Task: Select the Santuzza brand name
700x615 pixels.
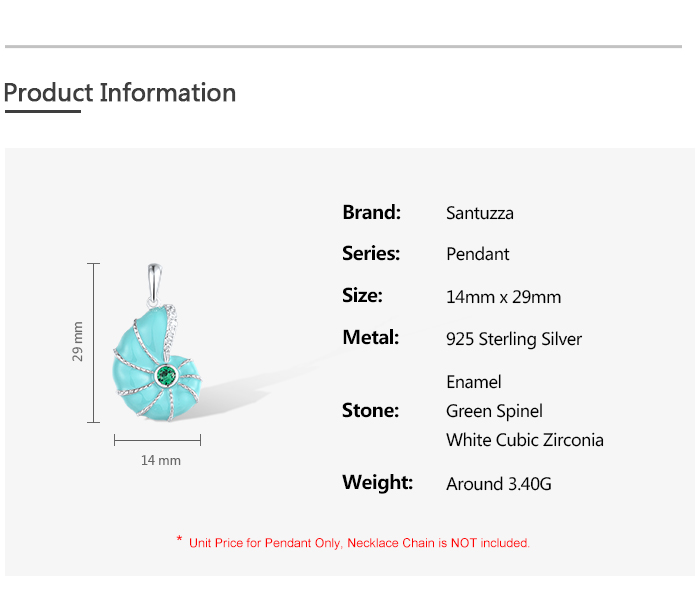Action: [480, 213]
